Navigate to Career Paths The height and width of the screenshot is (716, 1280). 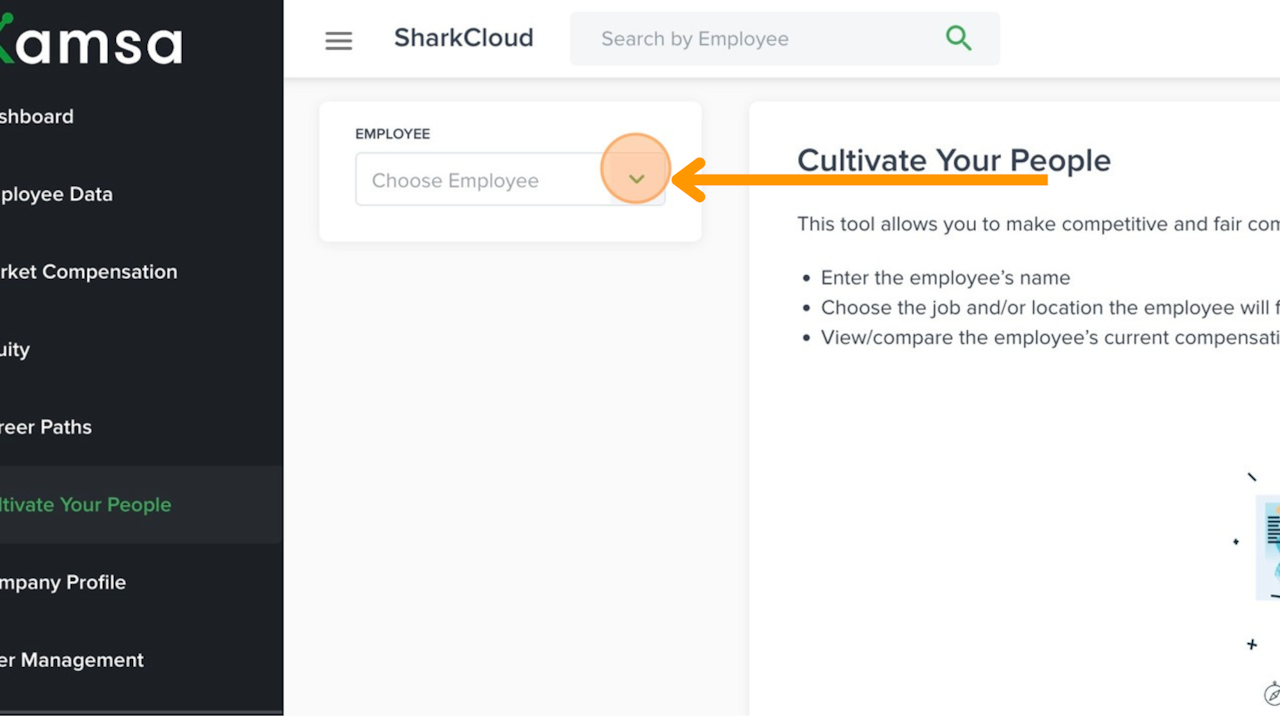coord(46,427)
